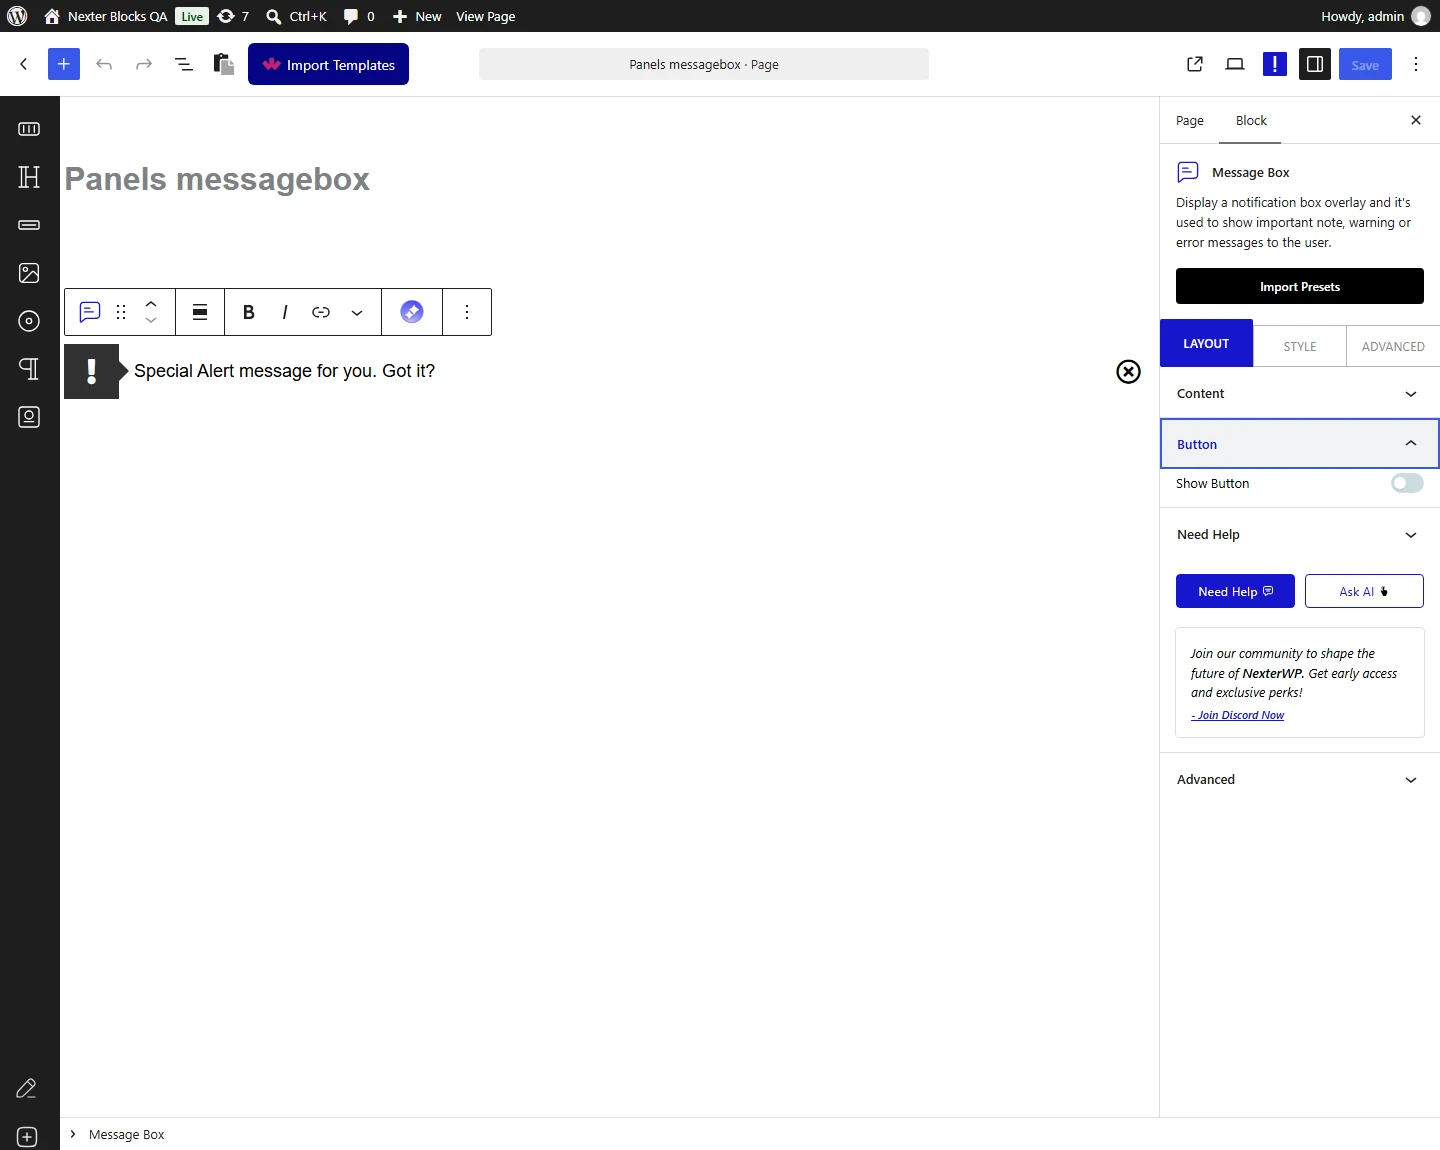Click the blue Need Help button
Viewport: 1440px width, 1150px height.
coord(1235,591)
